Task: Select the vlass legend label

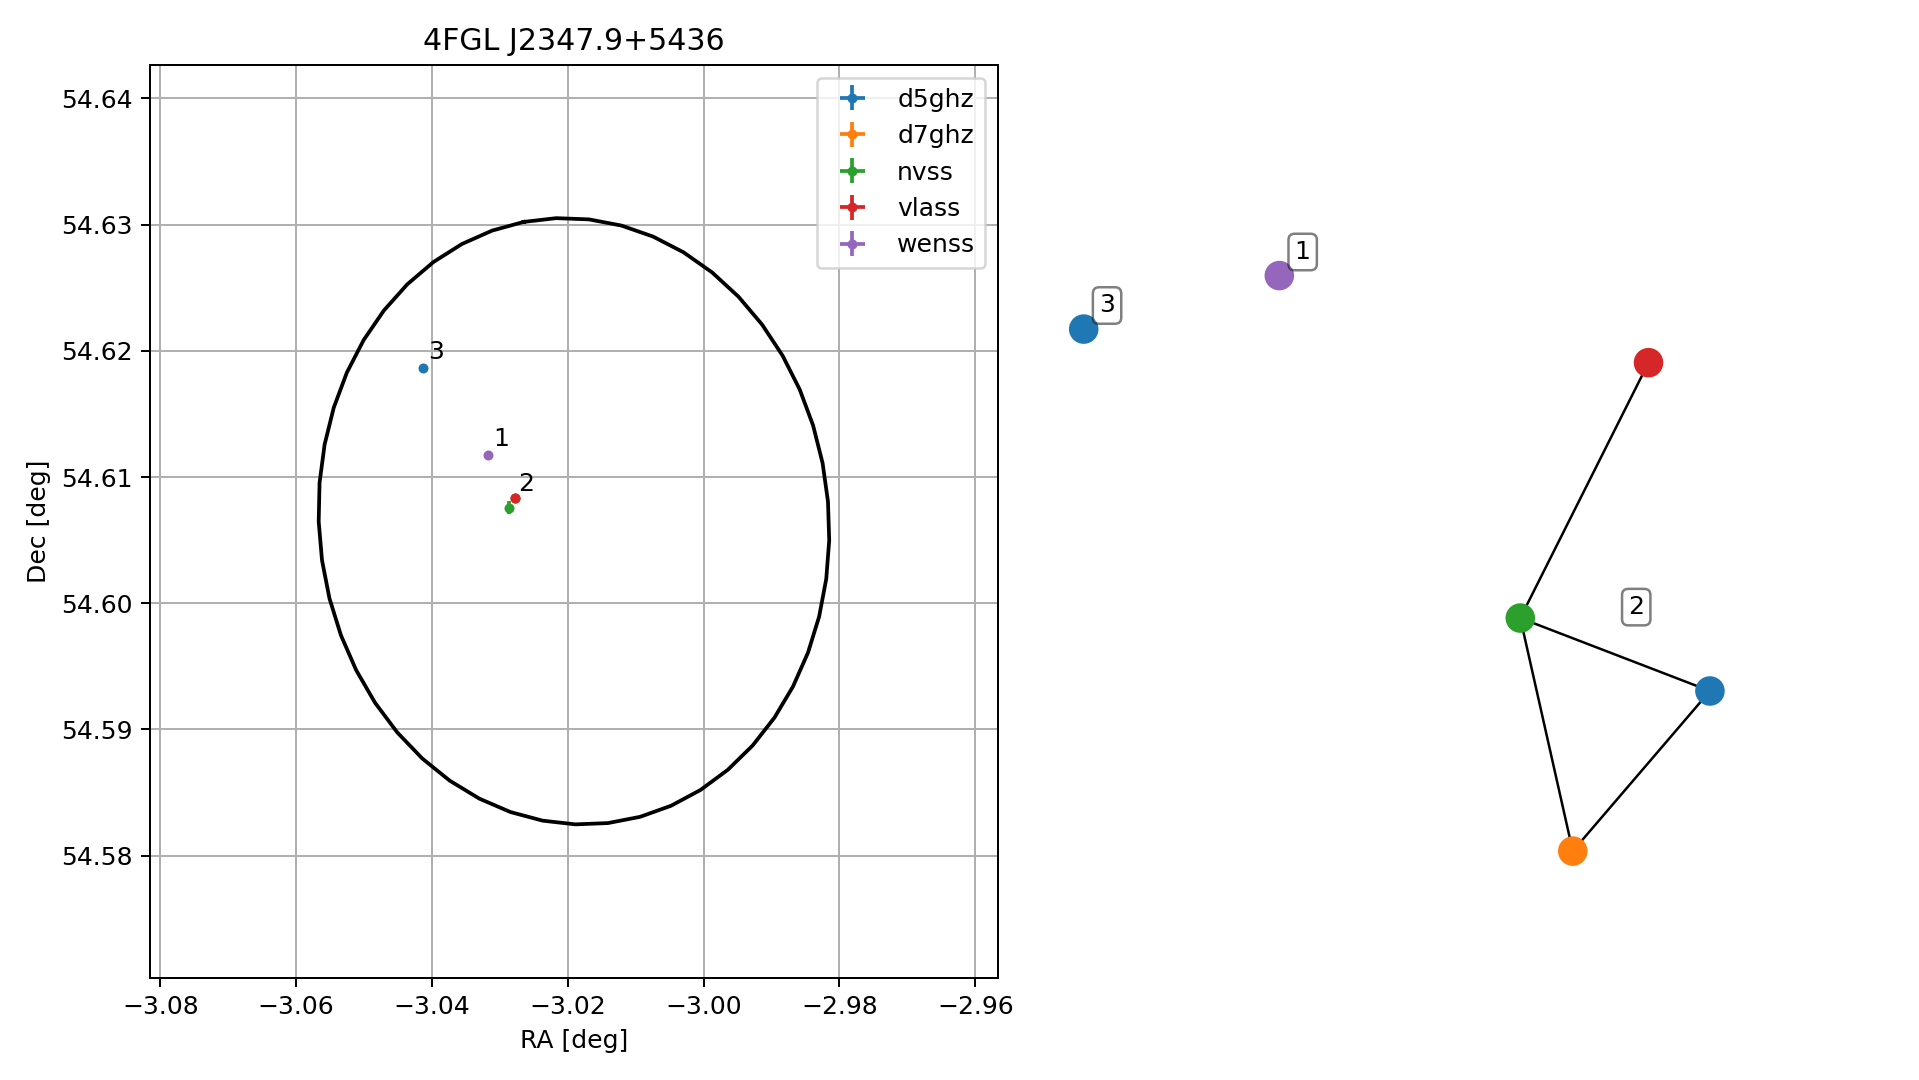Action: coord(928,208)
